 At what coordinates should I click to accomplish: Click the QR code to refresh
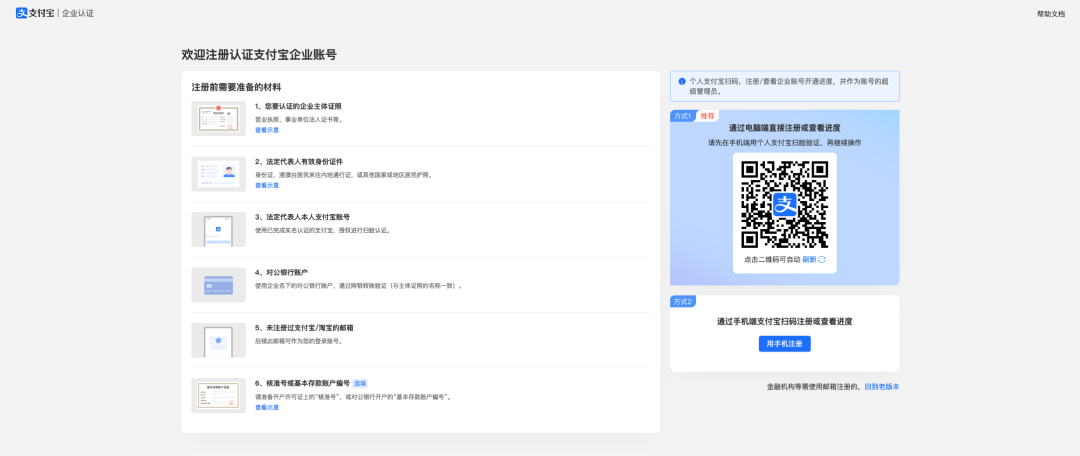click(x=785, y=204)
